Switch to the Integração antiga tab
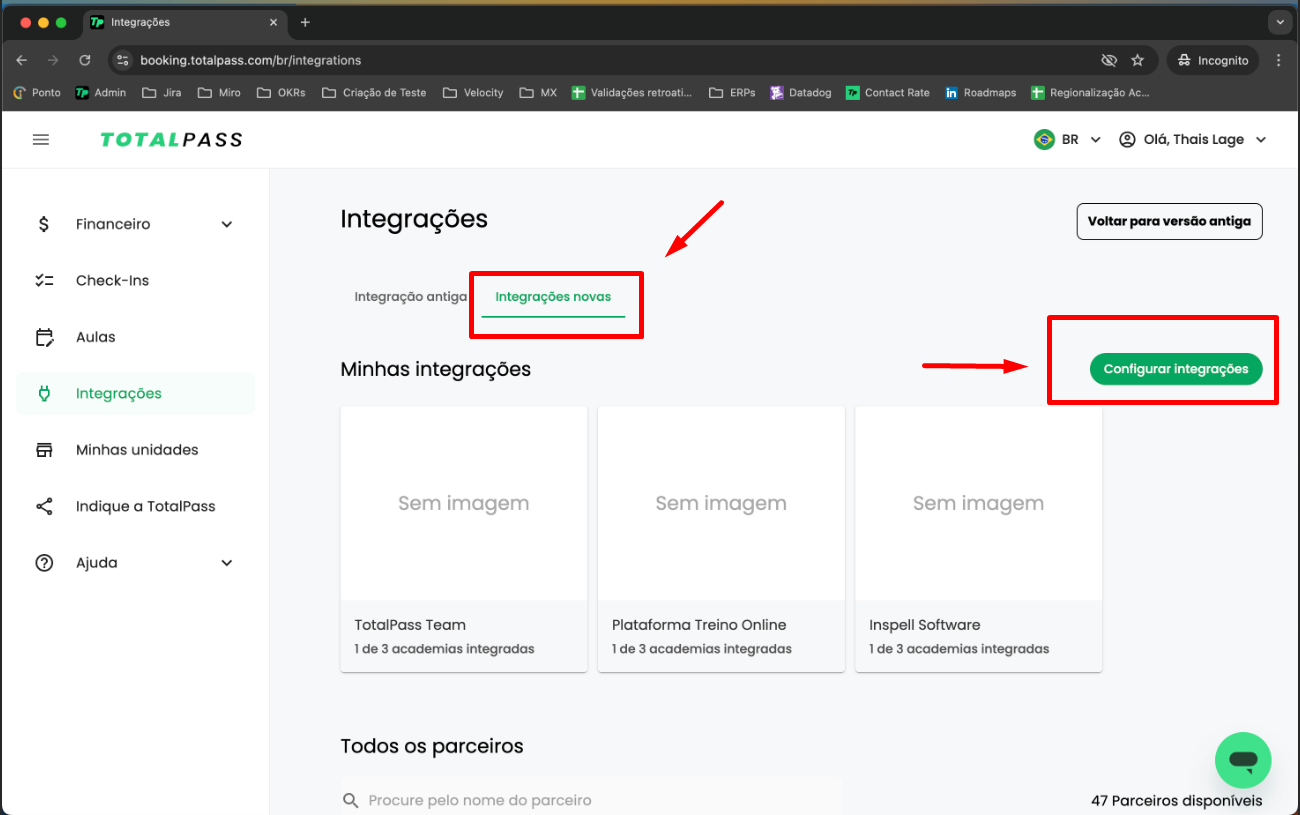This screenshot has height=815, width=1300. tap(410, 297)
